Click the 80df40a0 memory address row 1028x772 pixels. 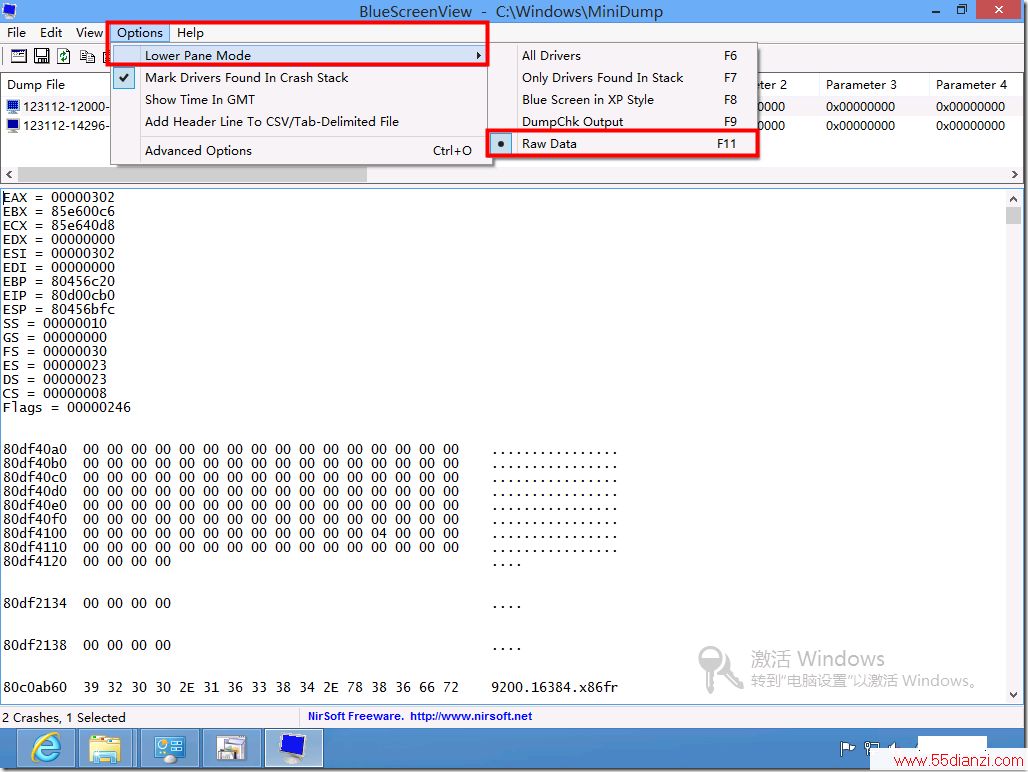310,450
